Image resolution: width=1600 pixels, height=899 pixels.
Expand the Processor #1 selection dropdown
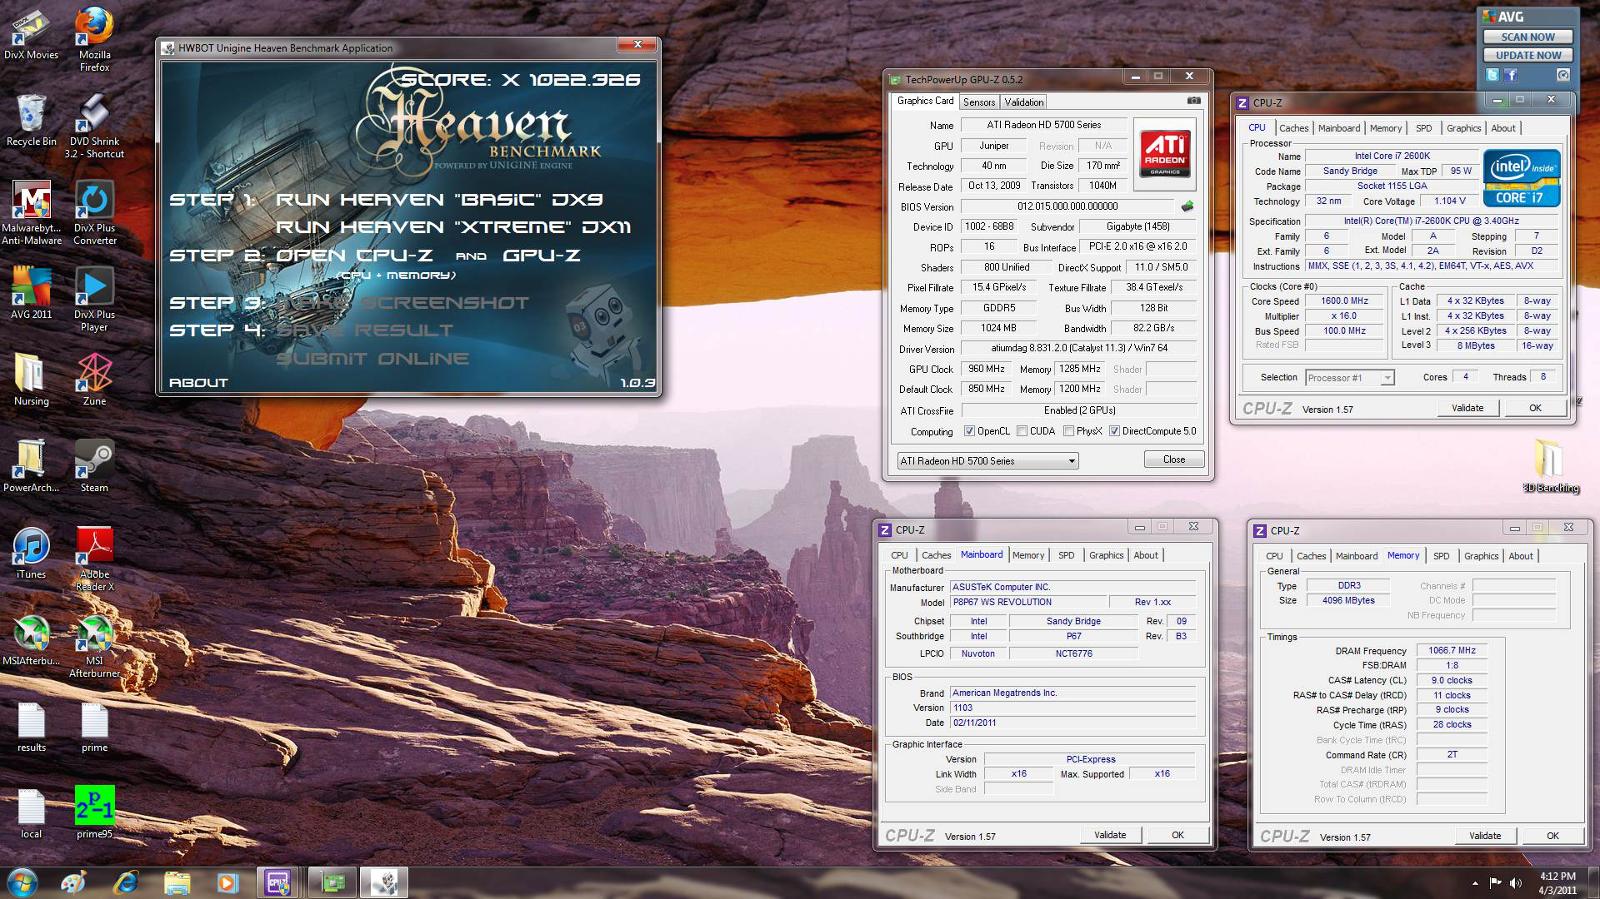click(x=1350, y=378)
